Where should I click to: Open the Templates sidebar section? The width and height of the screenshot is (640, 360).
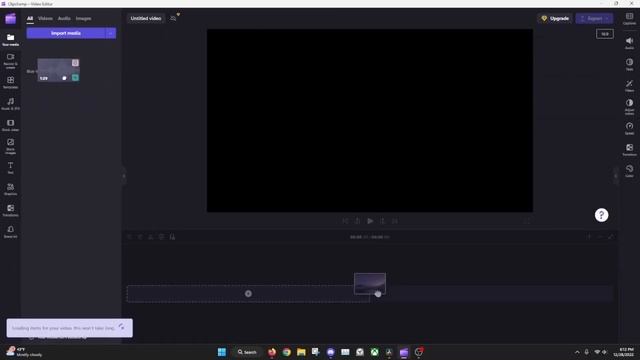tap(11, 82)
